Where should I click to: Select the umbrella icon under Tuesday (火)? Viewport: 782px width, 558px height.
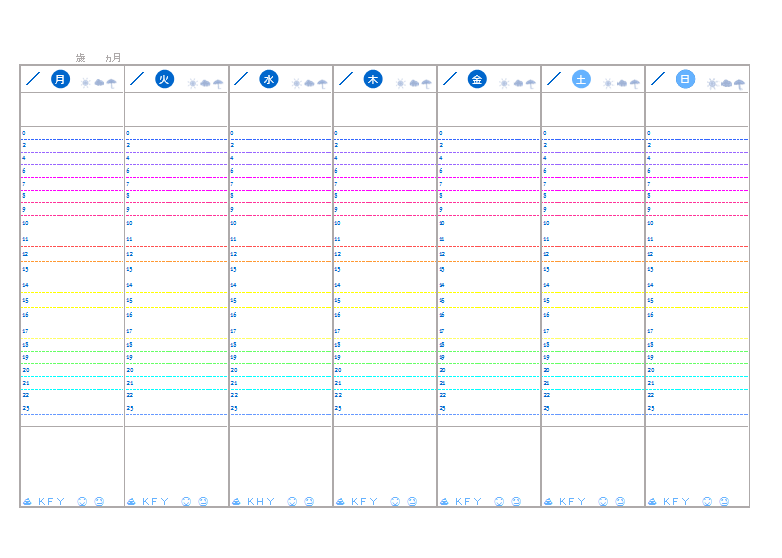point(218,84)
